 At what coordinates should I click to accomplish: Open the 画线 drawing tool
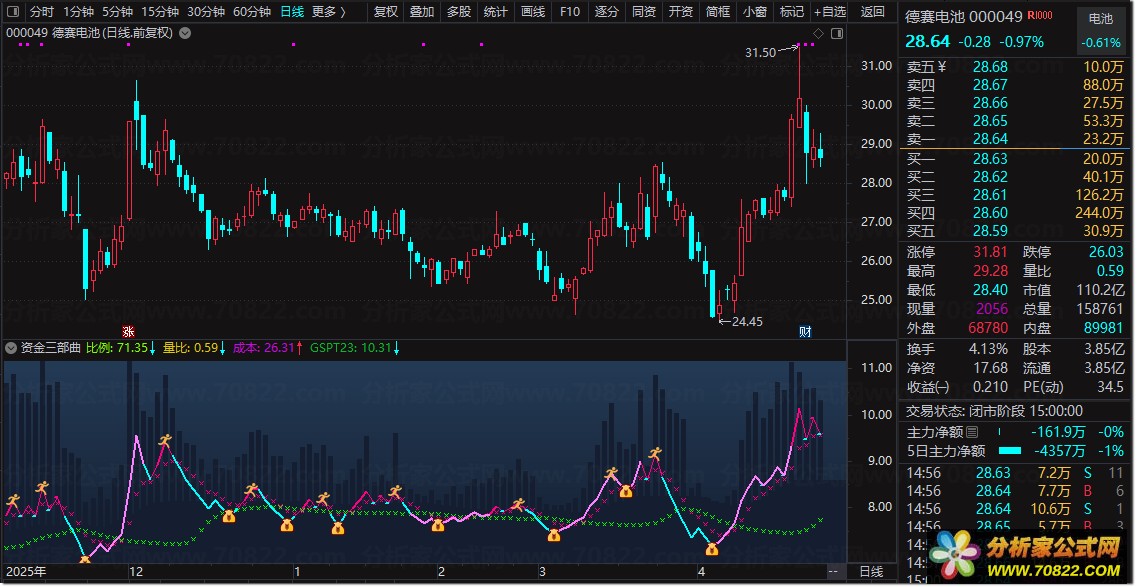tap(533, 12)
